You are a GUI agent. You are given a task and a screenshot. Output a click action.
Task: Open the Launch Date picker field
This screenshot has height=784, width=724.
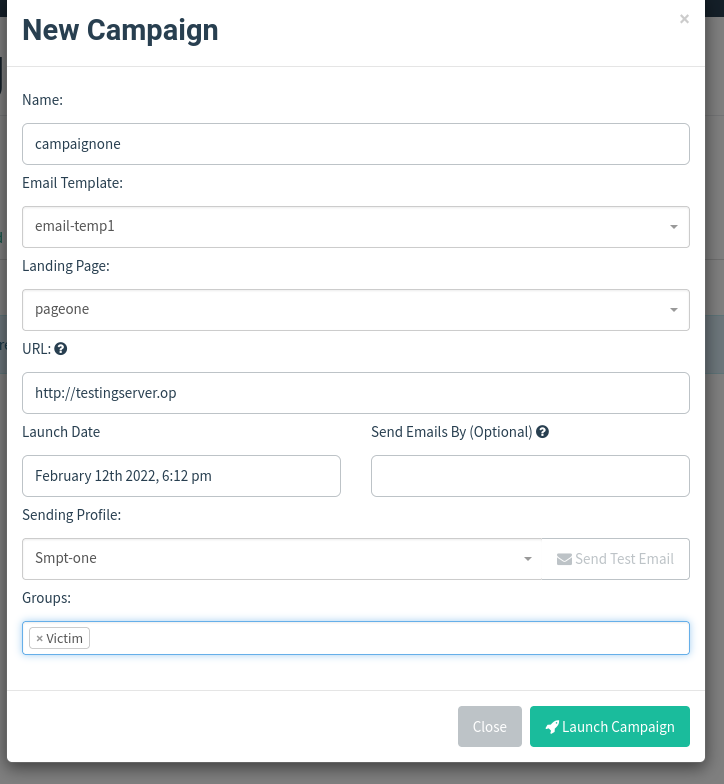pos(181,476)
